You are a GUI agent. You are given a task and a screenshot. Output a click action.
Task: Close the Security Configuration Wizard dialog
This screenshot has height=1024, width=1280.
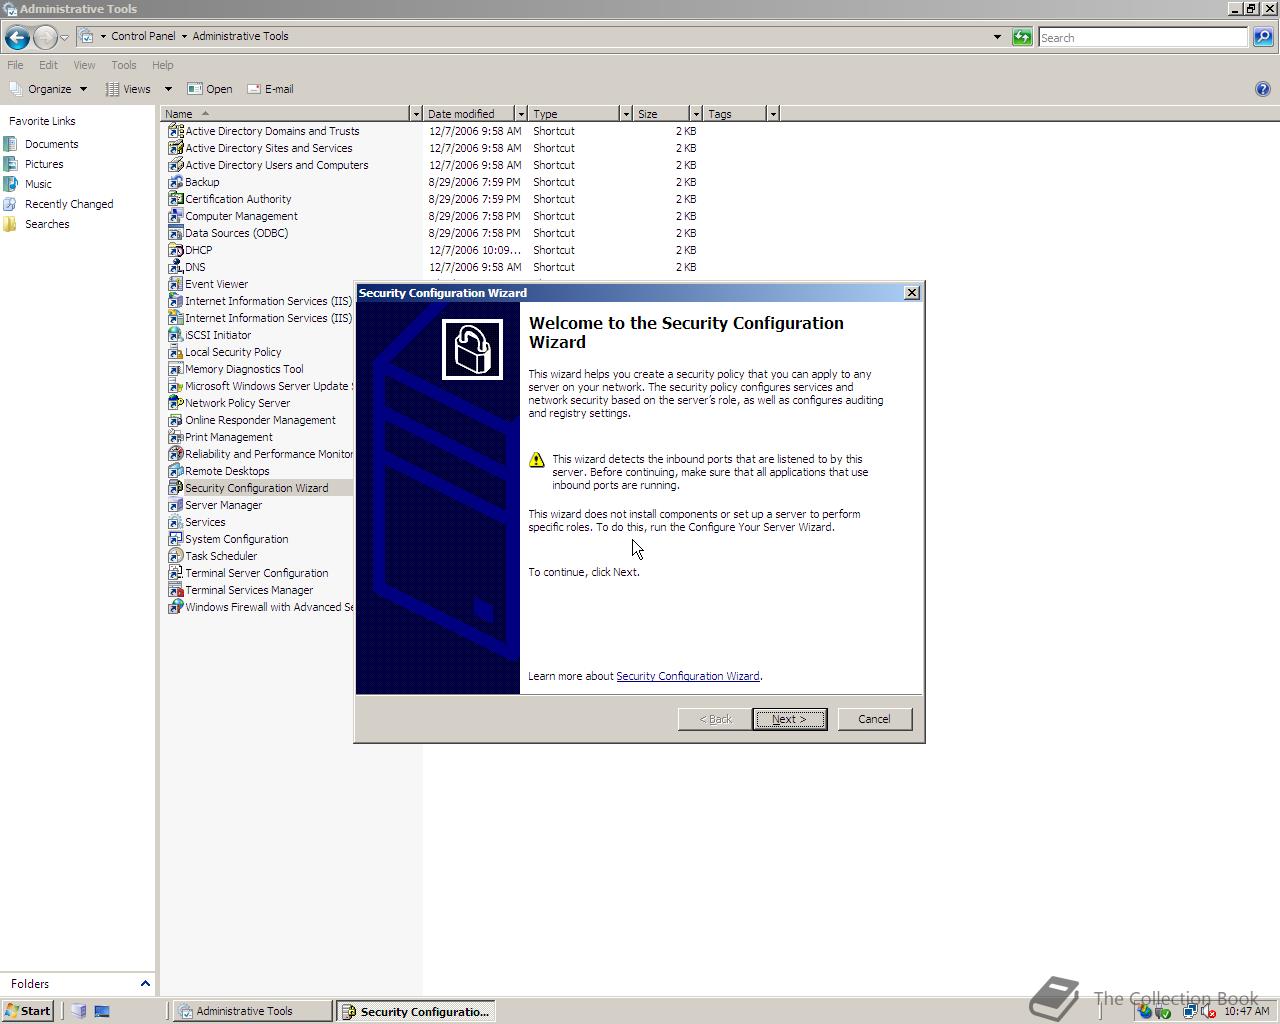pos(911,293)
